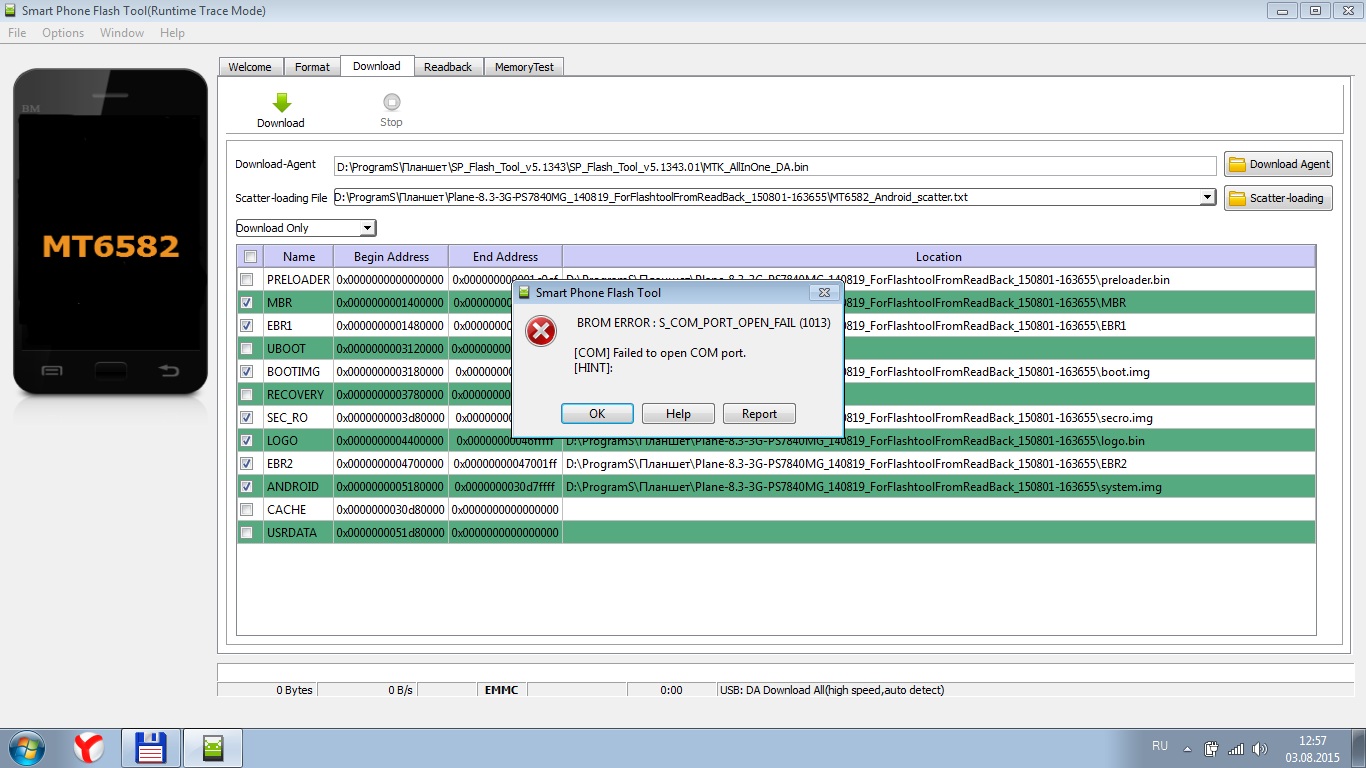Enable the PRELOADER partition checkbox
Screen dimensions: 1366x768
point(247,280)
